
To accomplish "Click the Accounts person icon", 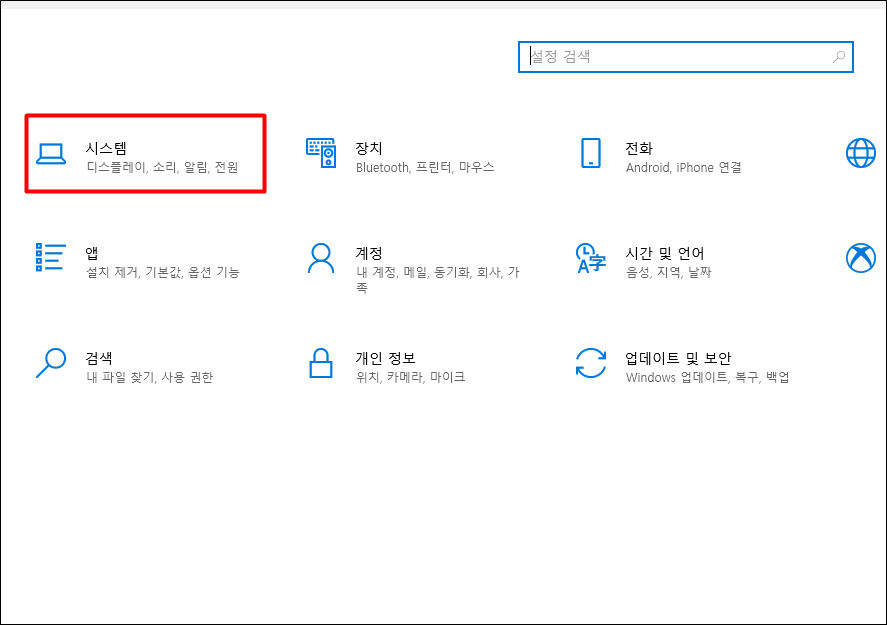I will [321, 258].
